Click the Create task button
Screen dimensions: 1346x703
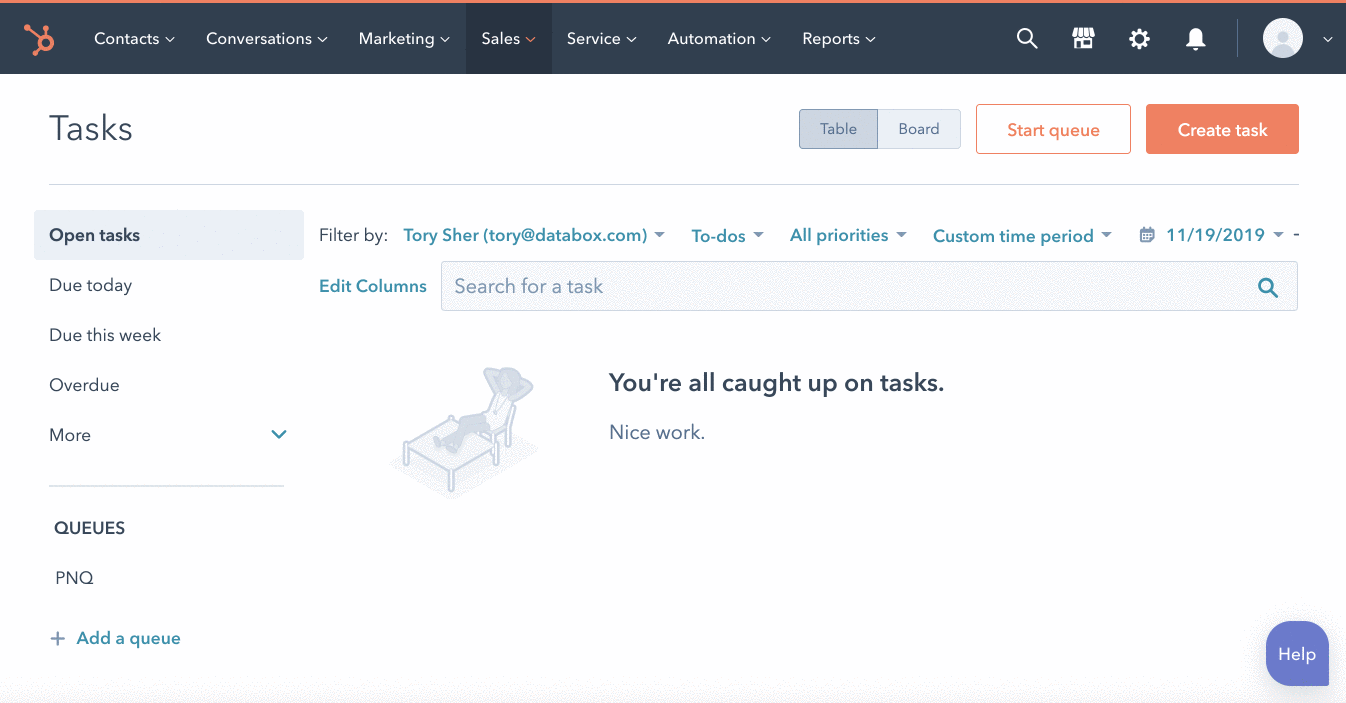click(x=1222, y=129)
